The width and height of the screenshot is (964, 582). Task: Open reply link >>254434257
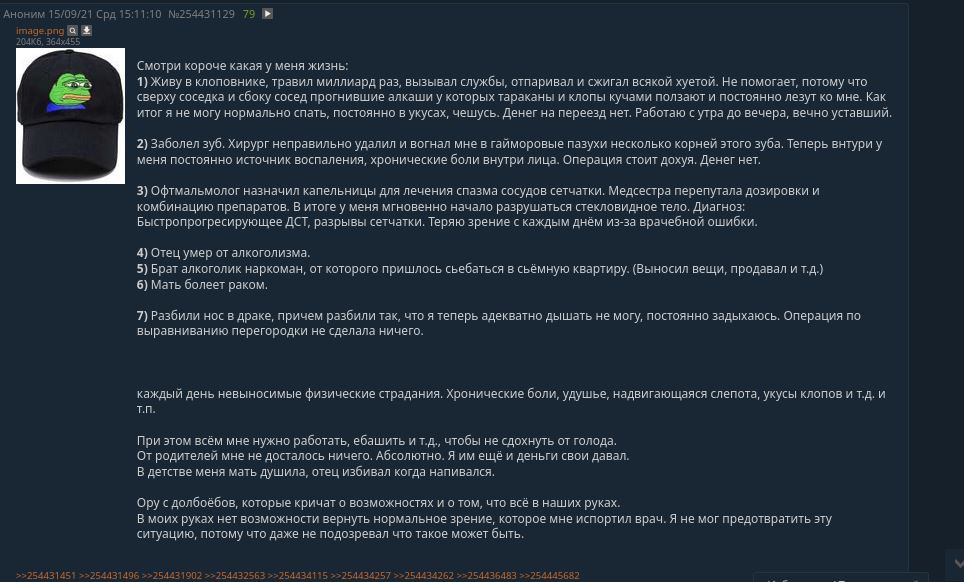pyautogui.click(x=361, y=576)
